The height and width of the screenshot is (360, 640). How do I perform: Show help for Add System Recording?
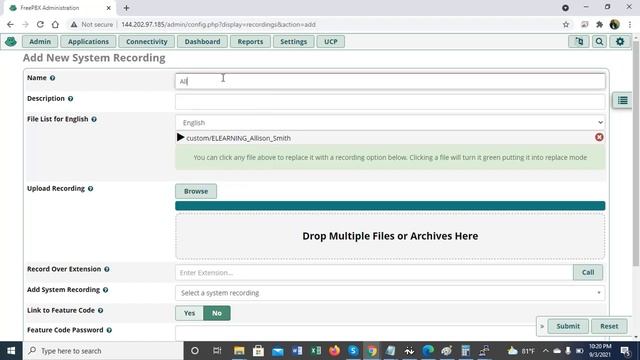[105, 290]
